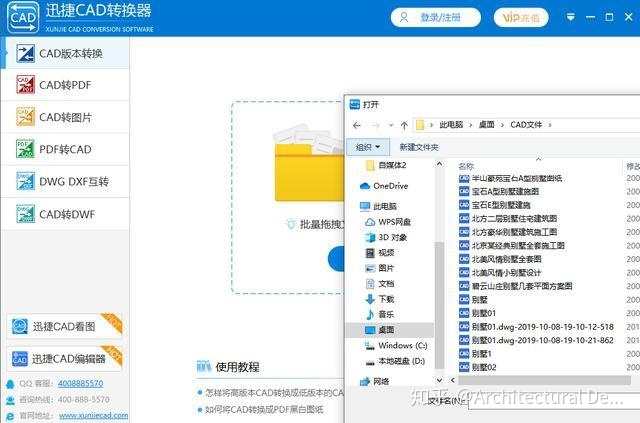Select OneDrive in the navigation pane
Viewport: 640px width, 423px height.
click(384, 186)
